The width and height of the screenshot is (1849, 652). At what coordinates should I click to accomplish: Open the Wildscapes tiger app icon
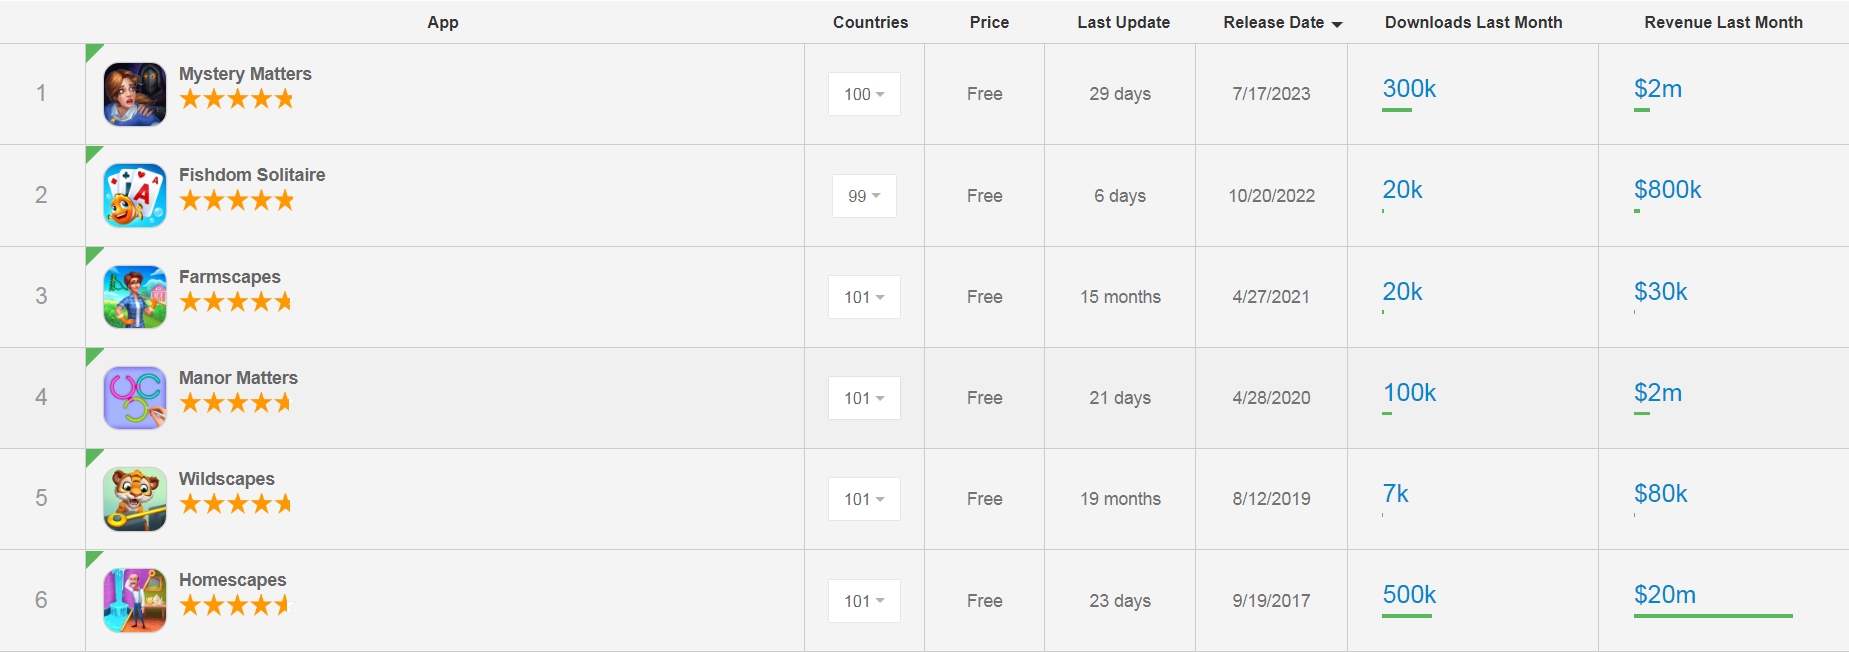pyautogui.click(x=135, y=499)
